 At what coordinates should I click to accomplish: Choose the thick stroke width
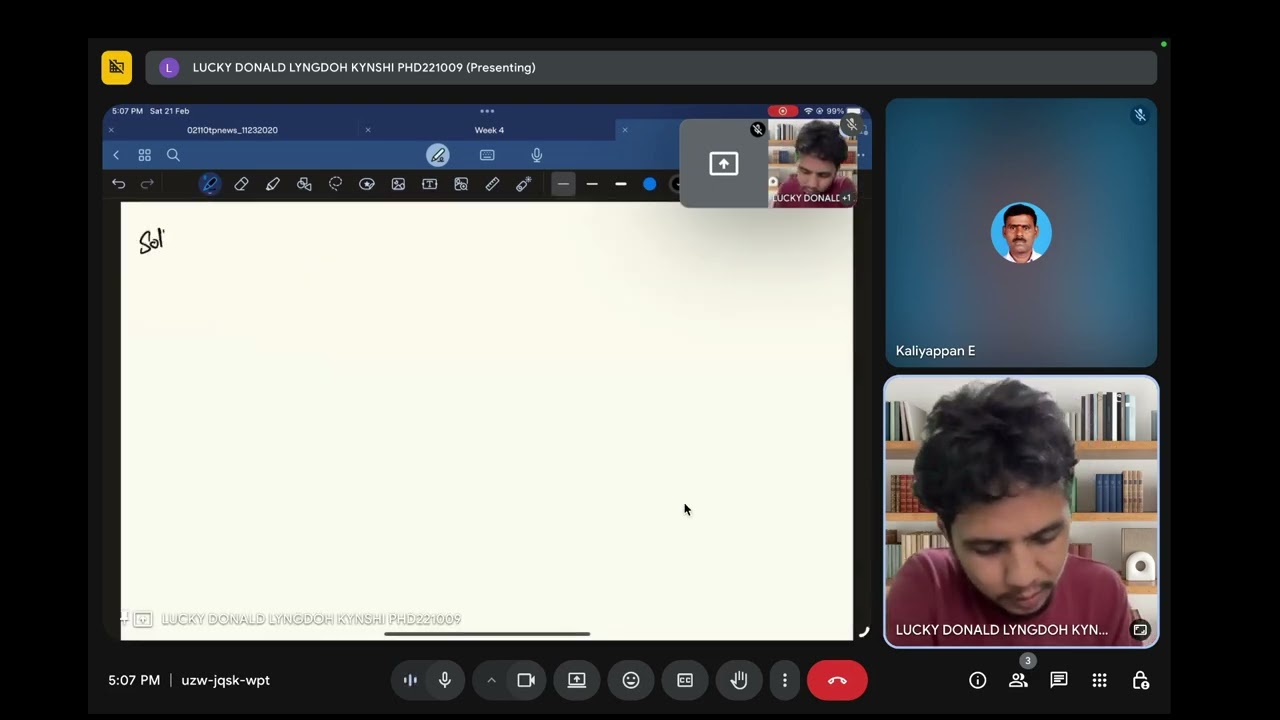[x=621, y=184]
